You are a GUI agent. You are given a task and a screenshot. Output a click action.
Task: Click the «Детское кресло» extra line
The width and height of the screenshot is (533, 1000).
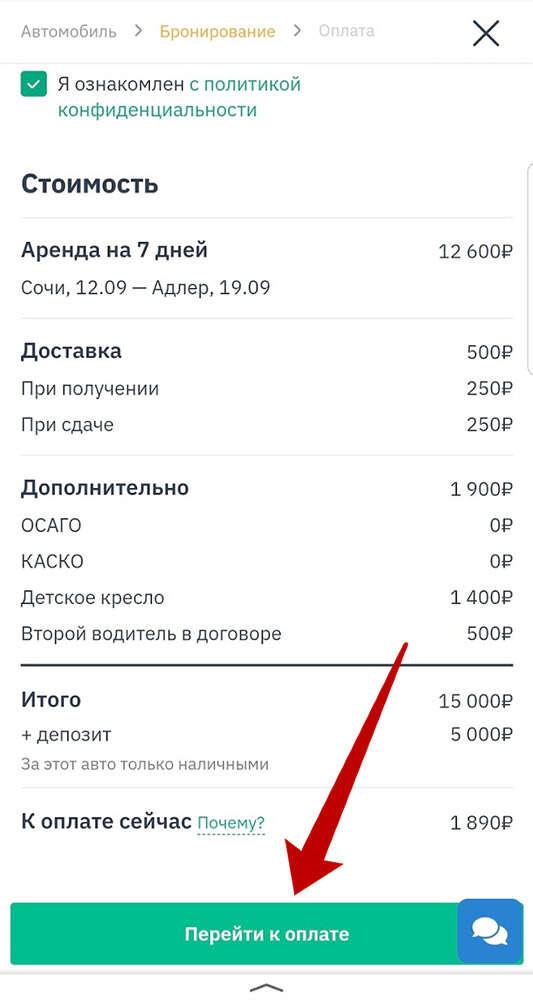pyautogui.click(x=266, y=598)
